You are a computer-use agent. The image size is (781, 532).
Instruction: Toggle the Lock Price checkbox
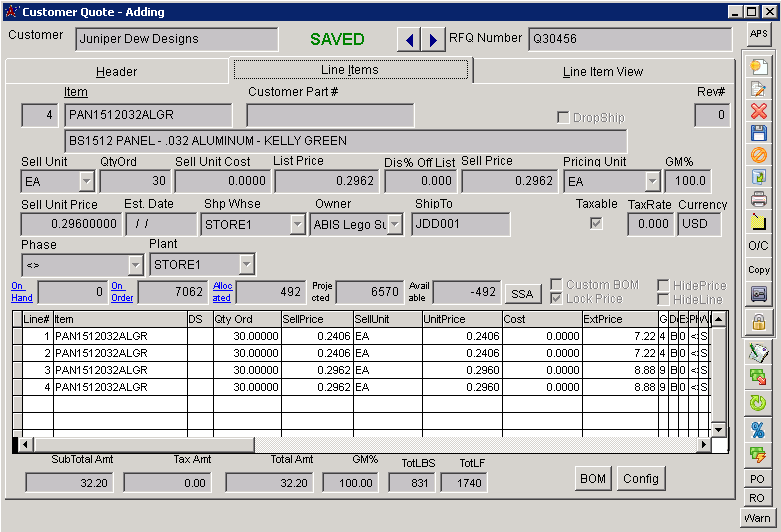pyautogui.click(x=557, y=299)
